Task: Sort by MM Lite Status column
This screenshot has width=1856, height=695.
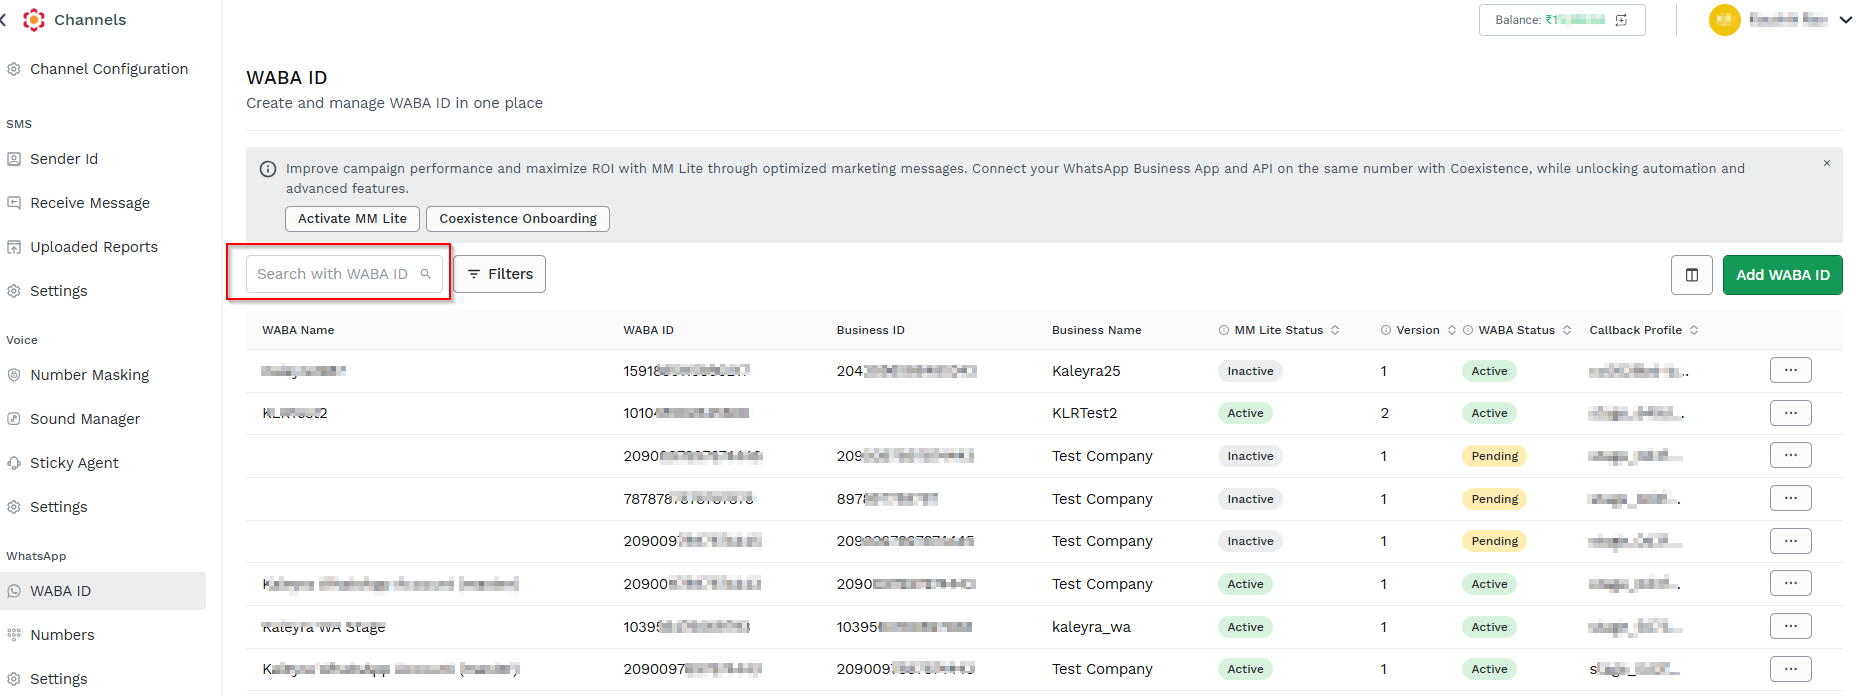Action: (x=1334, y=330)
